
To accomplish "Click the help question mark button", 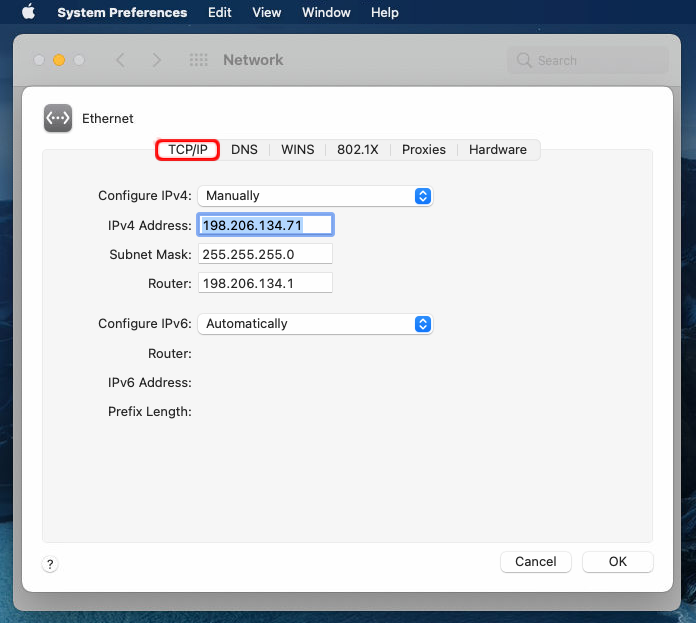I will [x=50, y=564].
